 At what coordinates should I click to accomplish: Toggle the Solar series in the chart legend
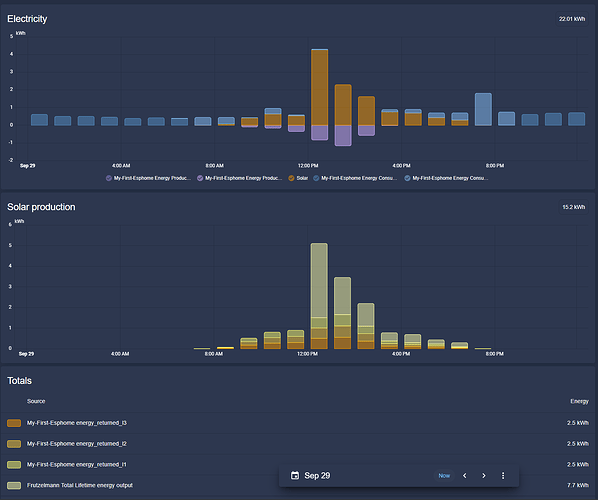tap(298, 178)
